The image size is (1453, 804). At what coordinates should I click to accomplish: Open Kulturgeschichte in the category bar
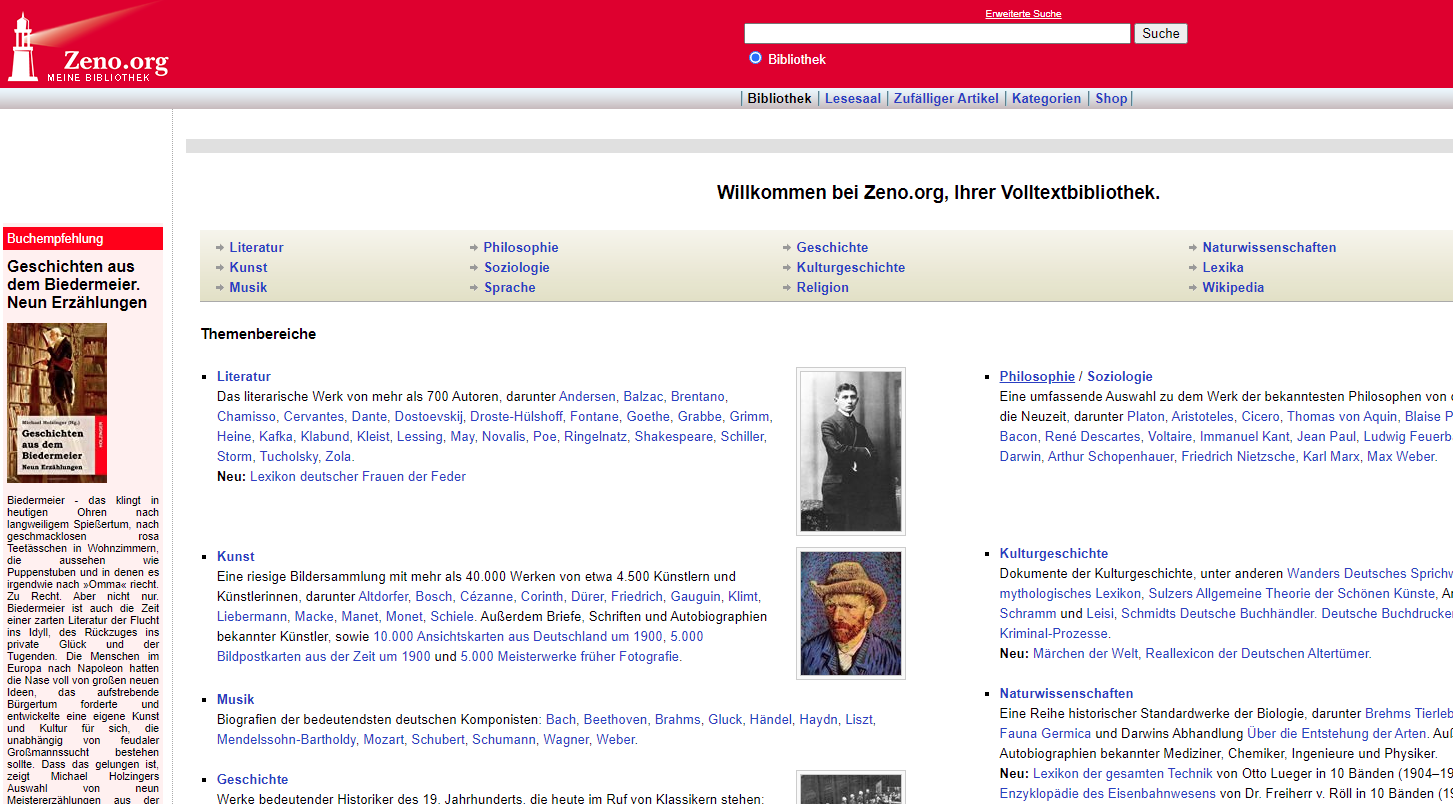[x=850, y=267]
